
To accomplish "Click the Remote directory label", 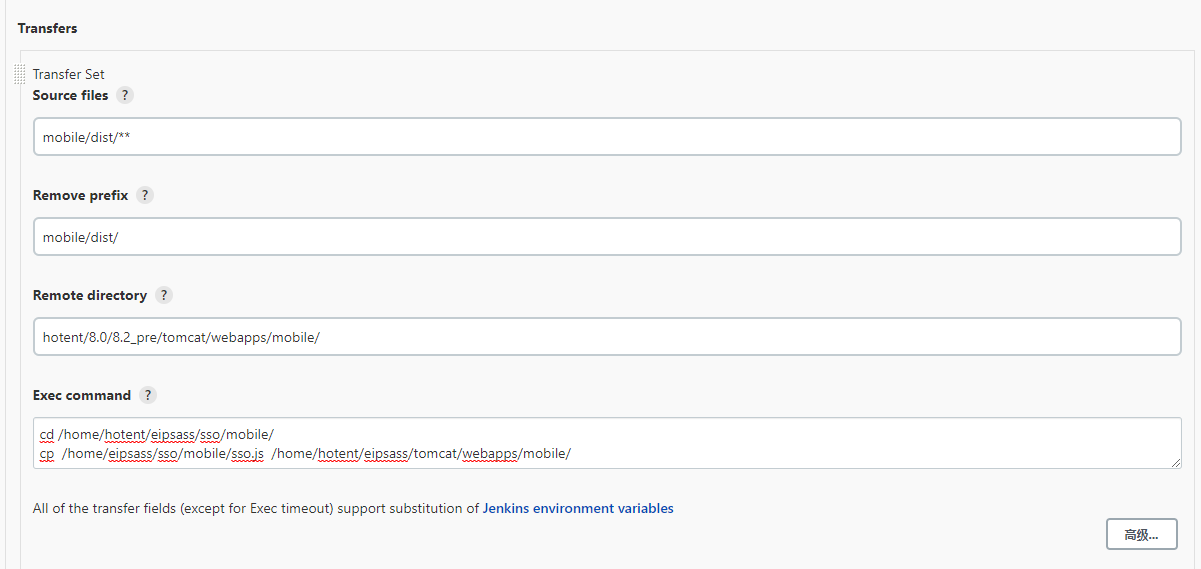I will pyautogui.click(x=90, y=295).
